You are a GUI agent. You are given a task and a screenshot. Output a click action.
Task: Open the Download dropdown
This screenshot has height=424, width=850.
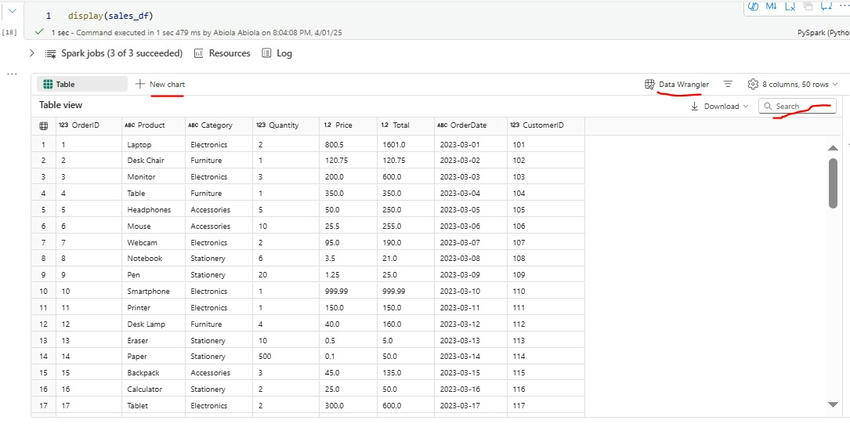[x=719, y=106]
